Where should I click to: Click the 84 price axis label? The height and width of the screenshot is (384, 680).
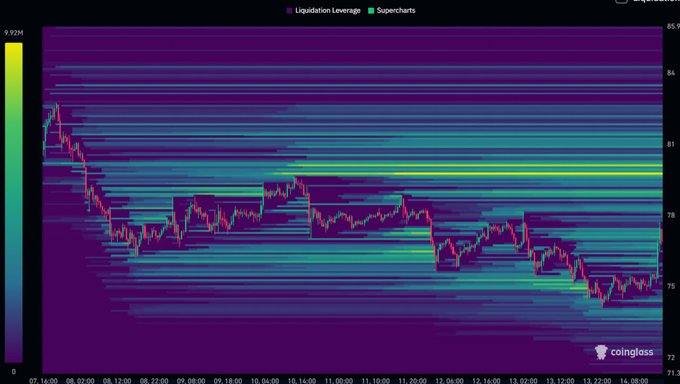(x=671, y=73)
